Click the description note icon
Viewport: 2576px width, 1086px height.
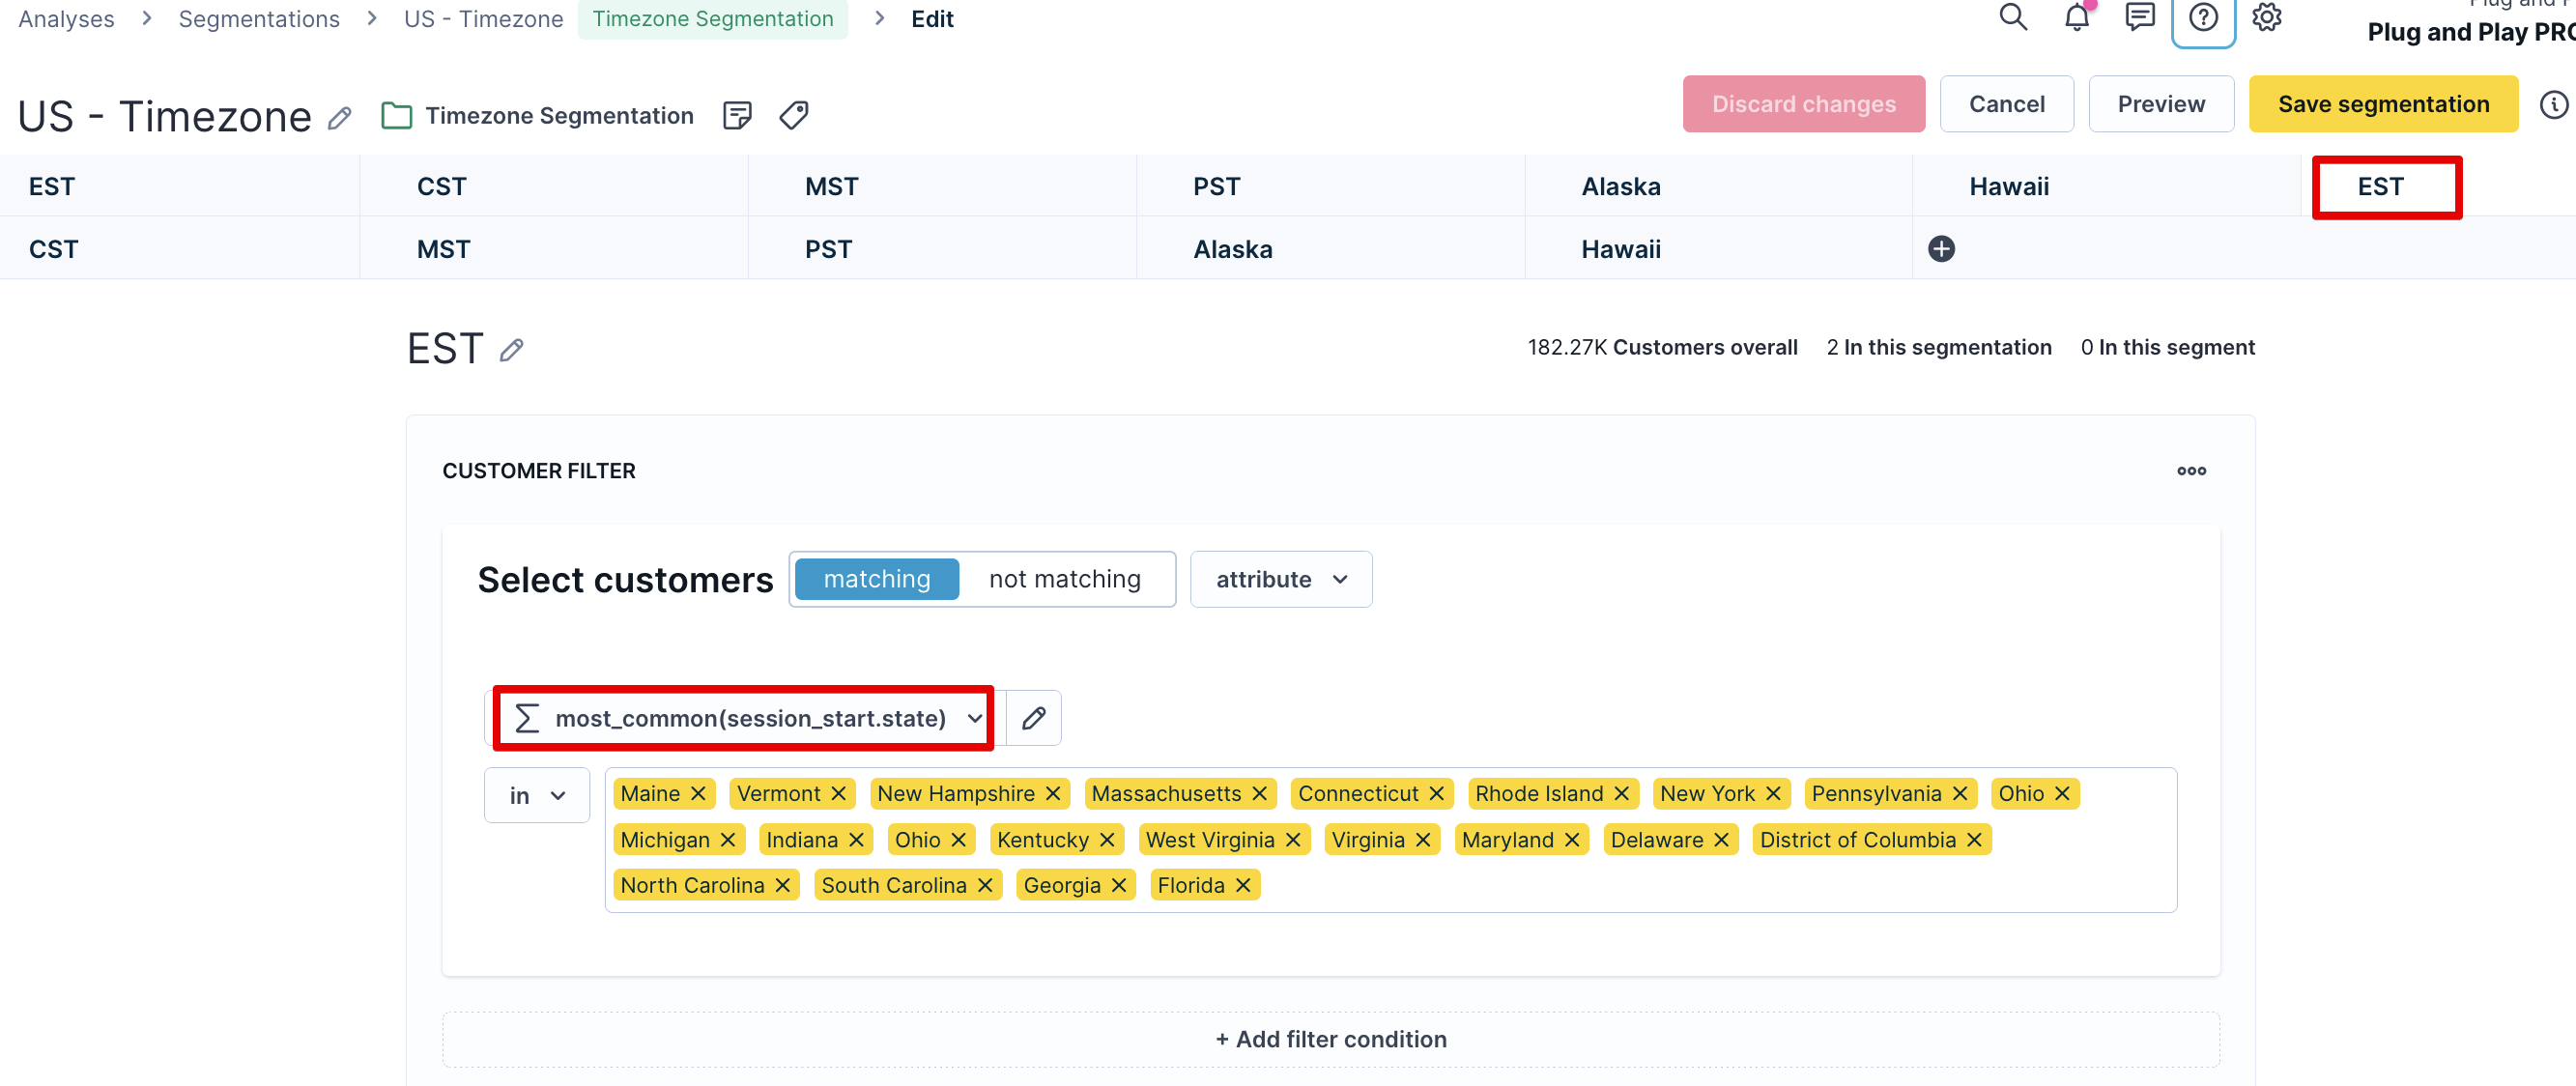[736, 115]
